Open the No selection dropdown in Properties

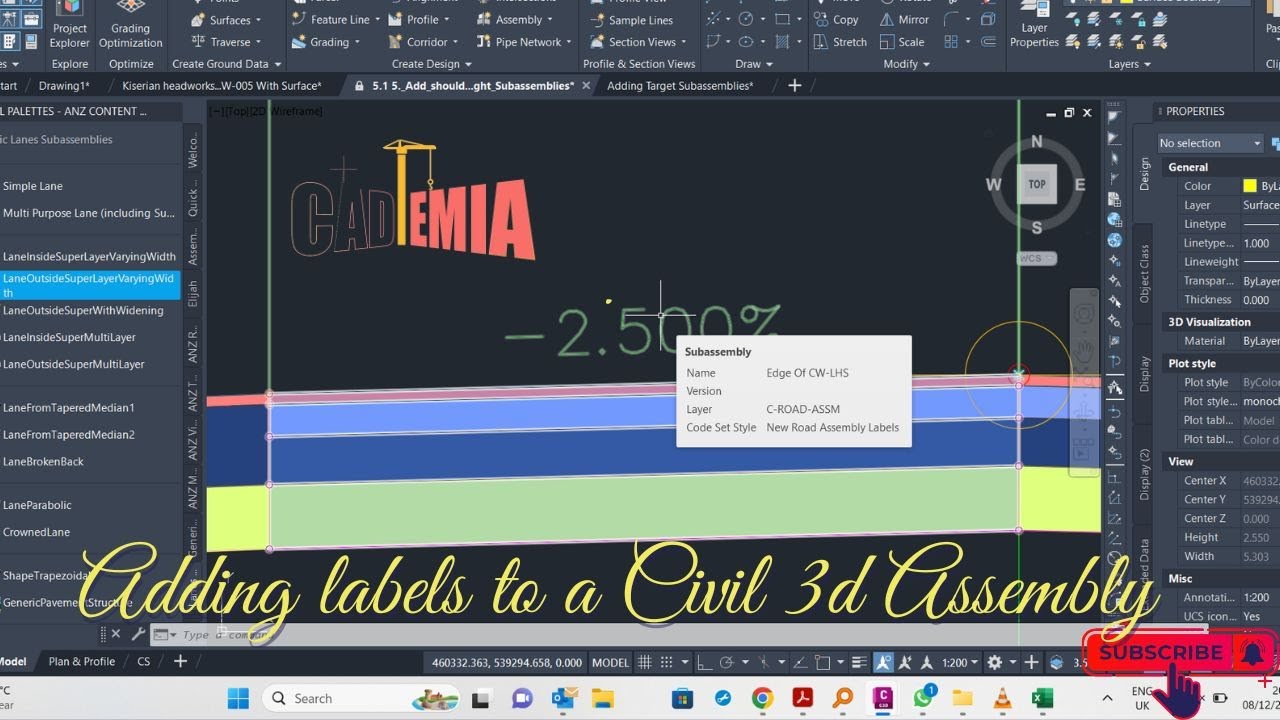(1210, 143)
